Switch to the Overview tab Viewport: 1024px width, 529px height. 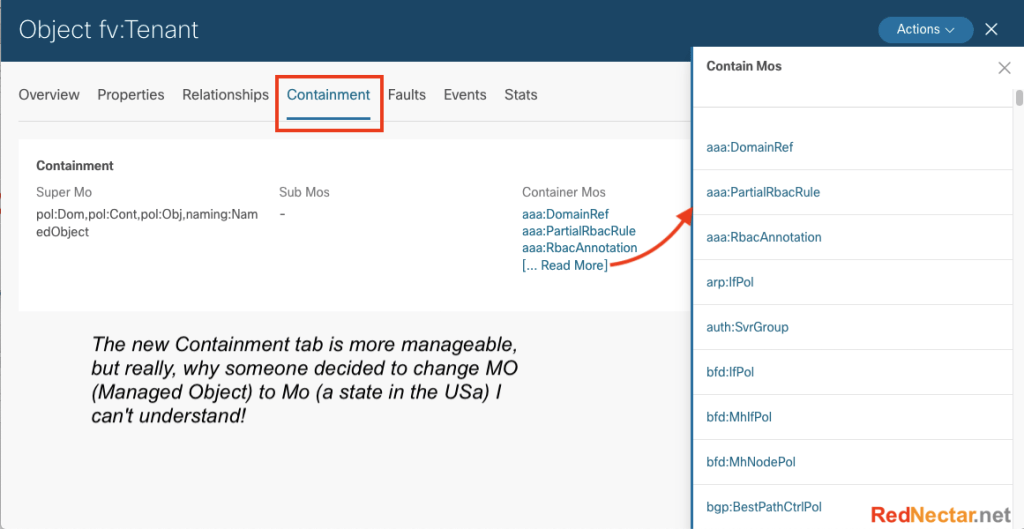49,95
